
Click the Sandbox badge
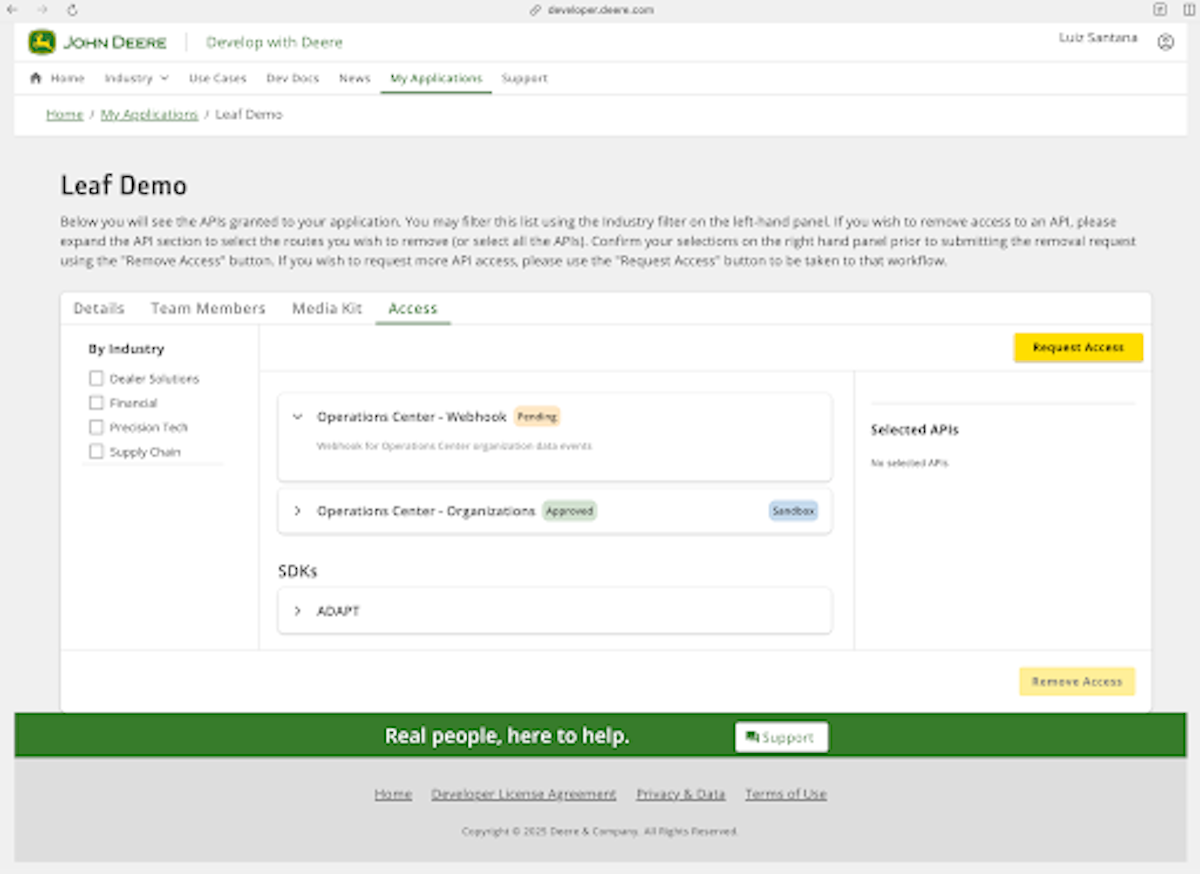[x=794, y=511]
